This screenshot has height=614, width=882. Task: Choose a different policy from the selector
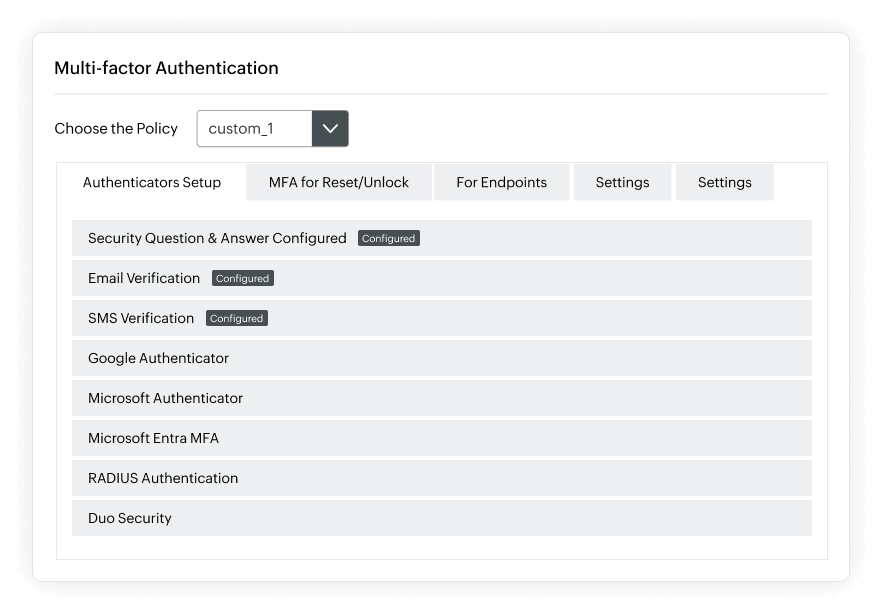coord(253,128)
